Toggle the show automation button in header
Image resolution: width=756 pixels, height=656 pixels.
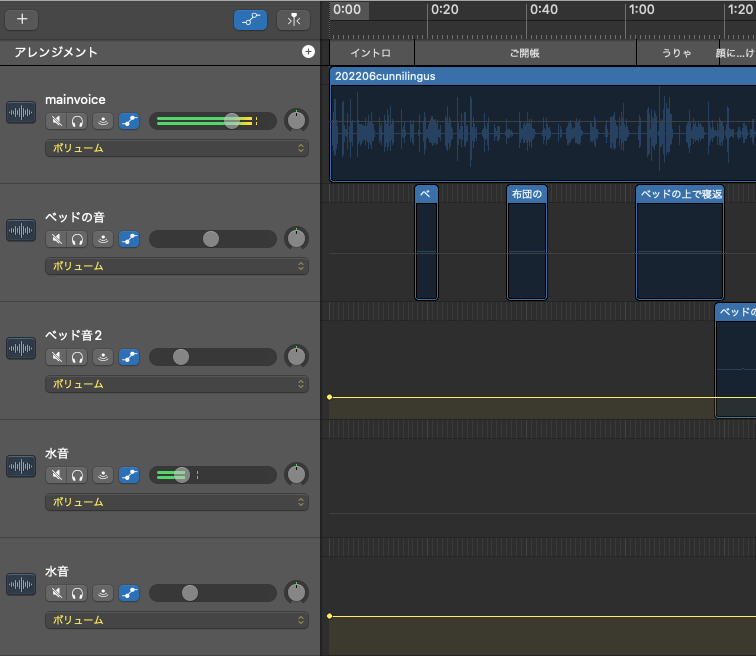250,20
